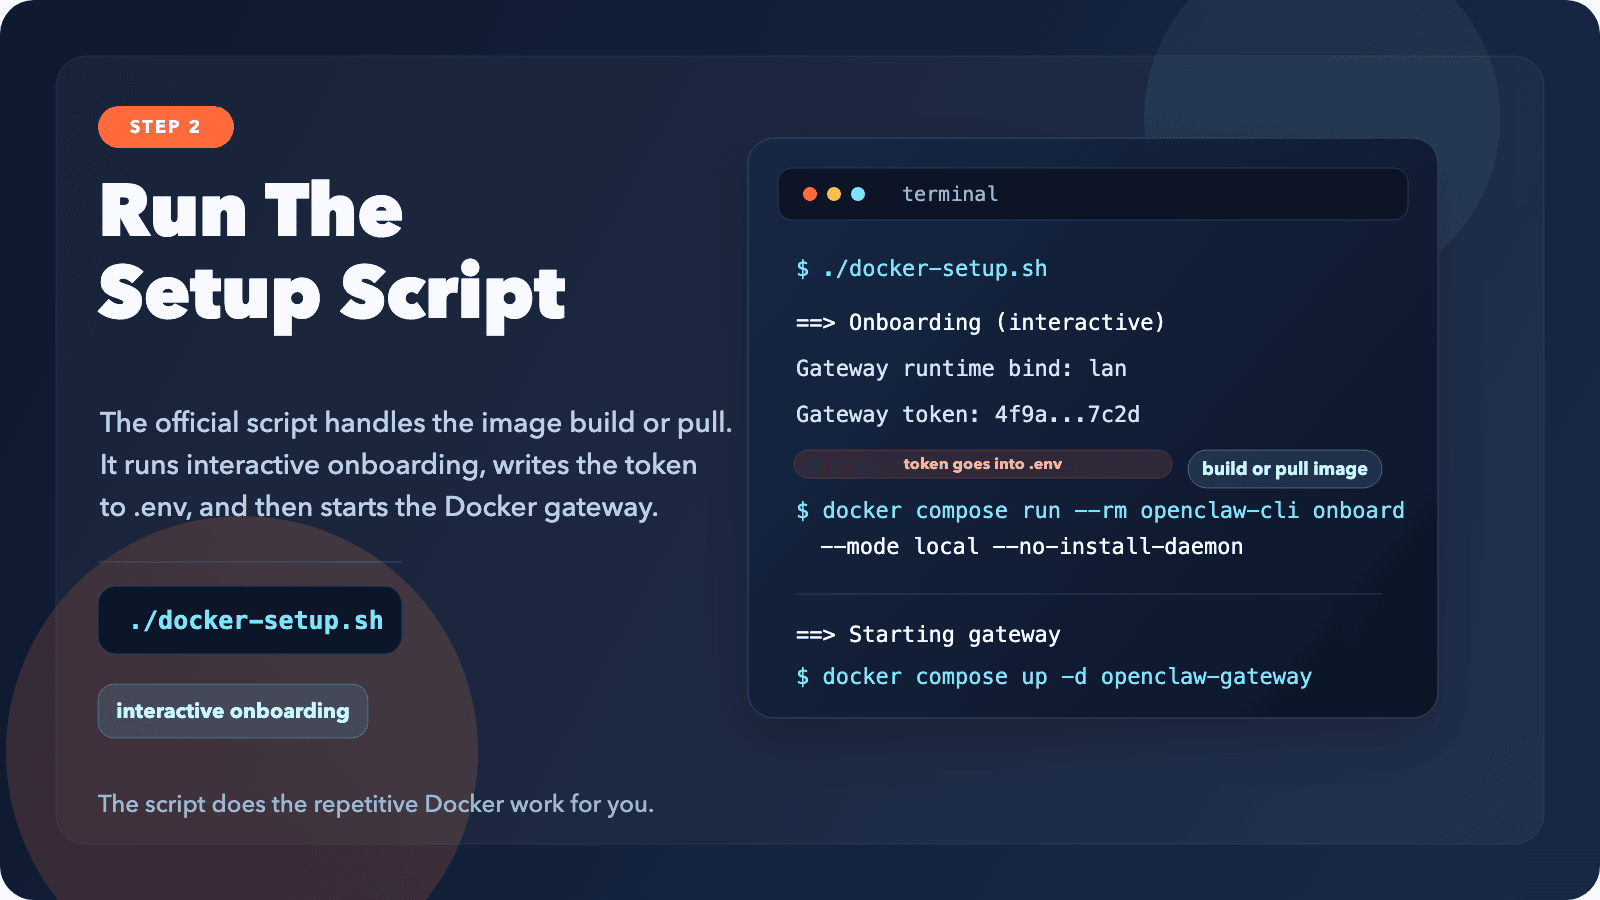Click the yellow terminal window dot
The image size is (1600, 900).
click(832, 194)
